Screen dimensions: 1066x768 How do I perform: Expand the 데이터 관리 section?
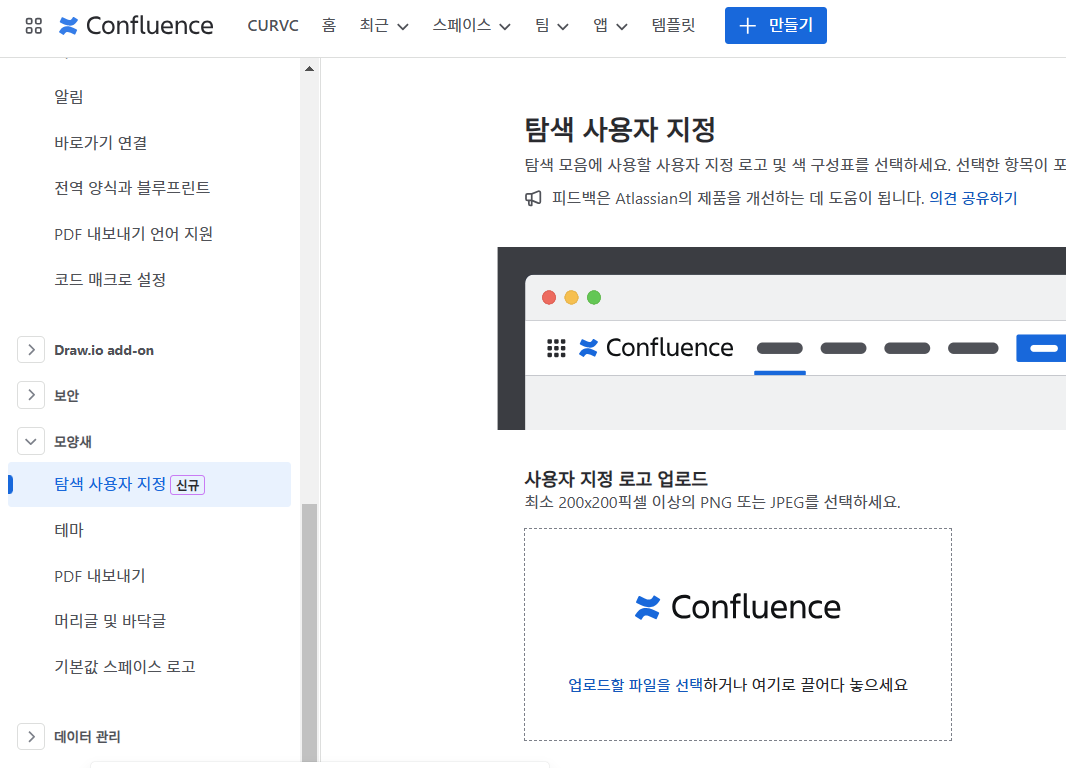point(31,737)
